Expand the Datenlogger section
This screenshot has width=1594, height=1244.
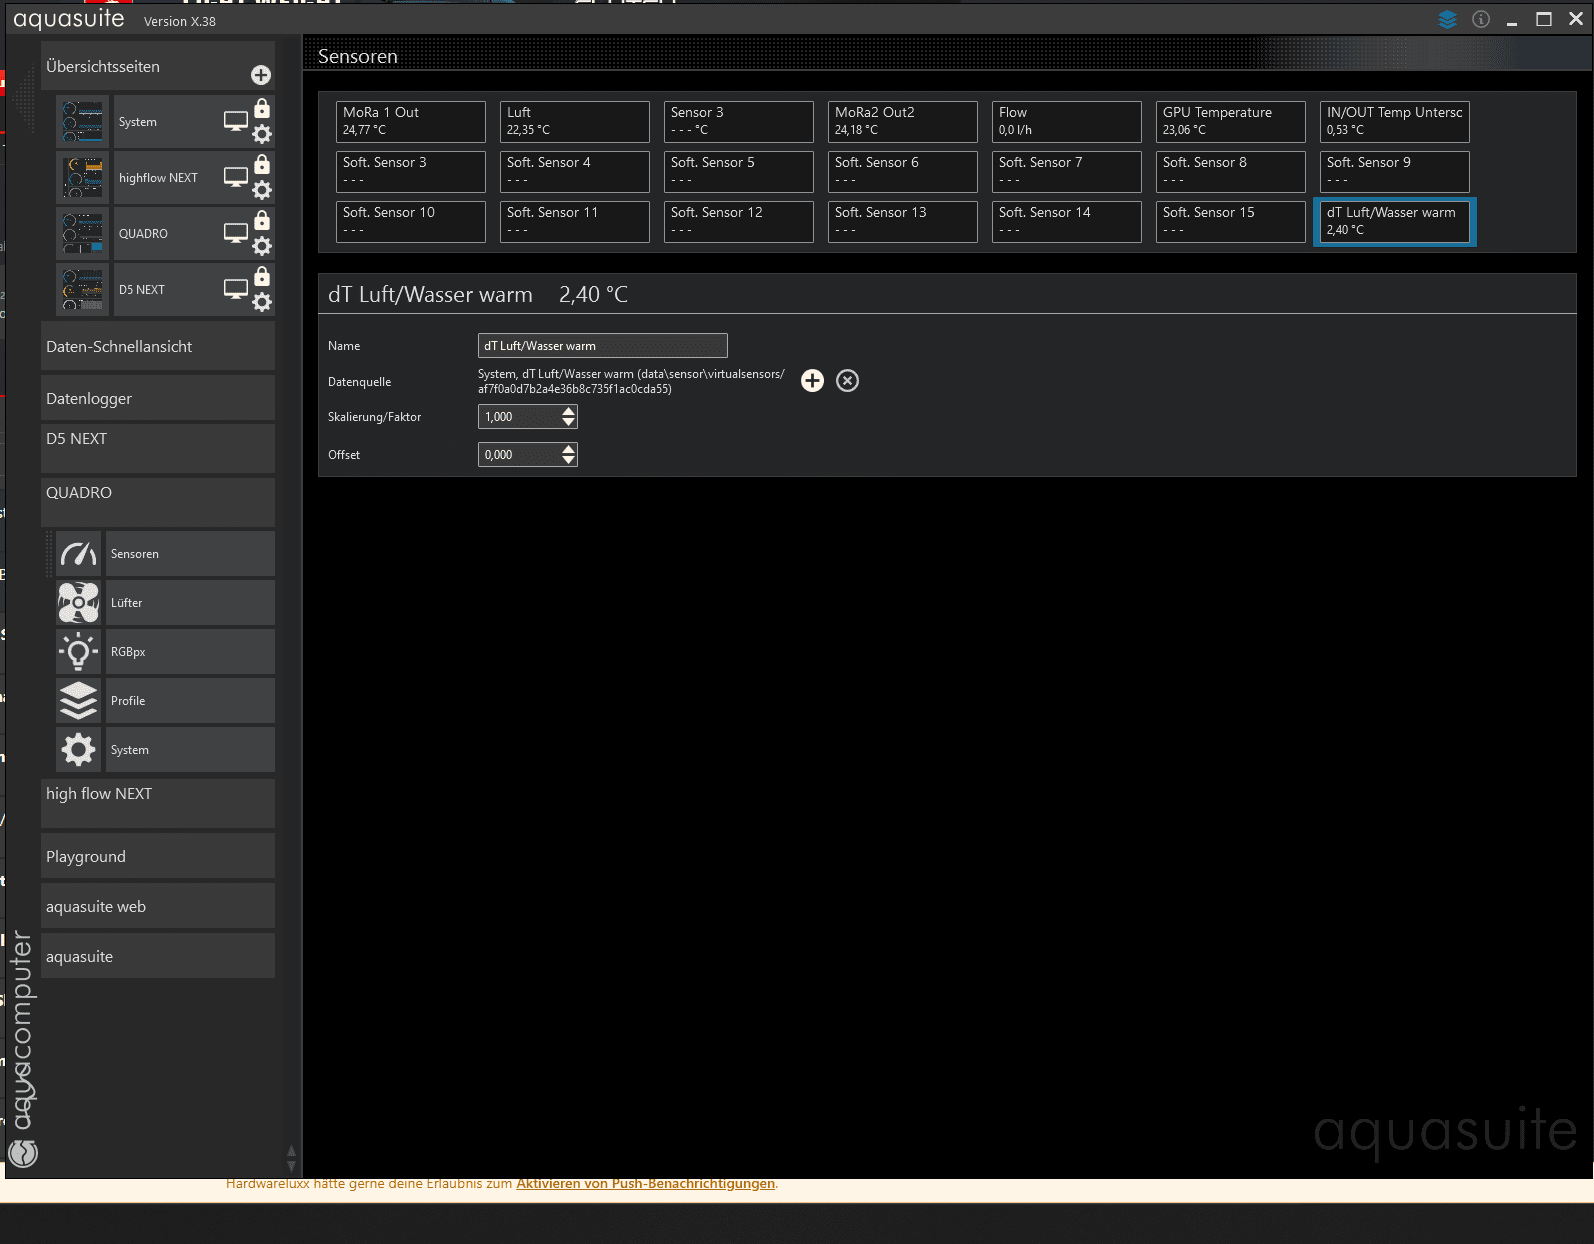point(158,398)
